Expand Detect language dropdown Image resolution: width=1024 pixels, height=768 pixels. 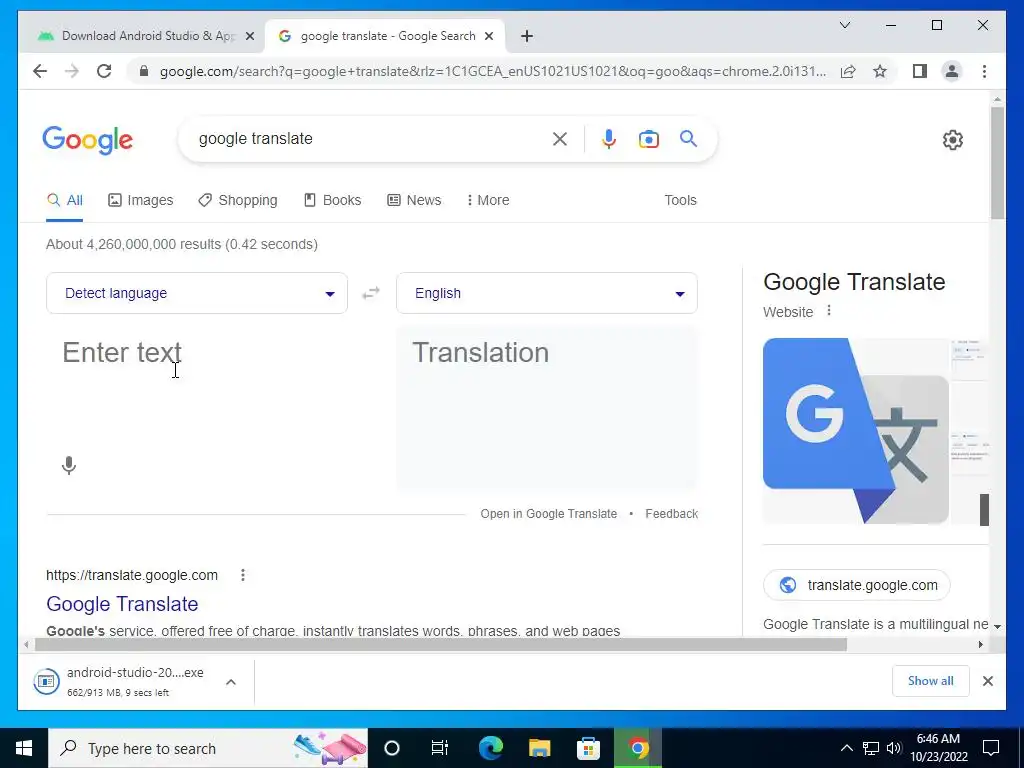point(197,293)
